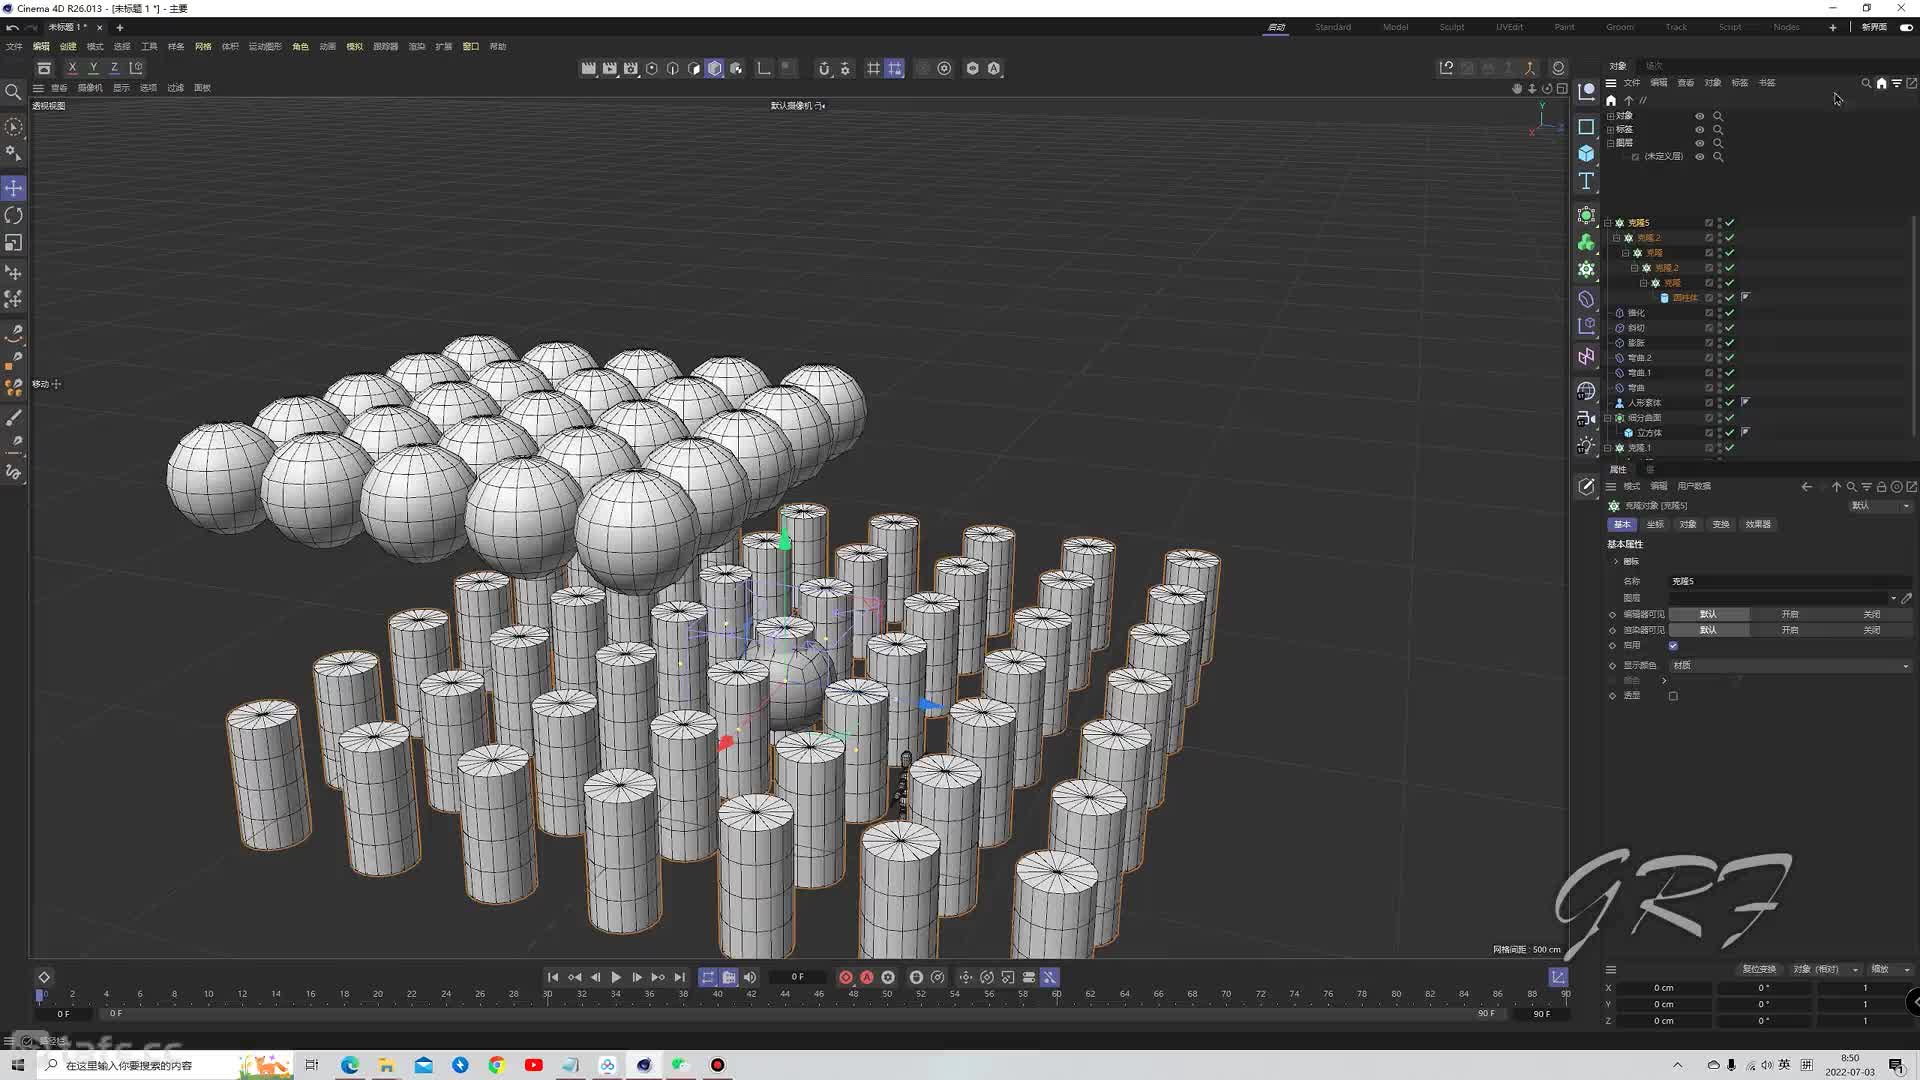The width and height of the screenshot is (1920, 1080).
Task: Collapse the 克隆5 tree node
Action: click(1608, 223)
